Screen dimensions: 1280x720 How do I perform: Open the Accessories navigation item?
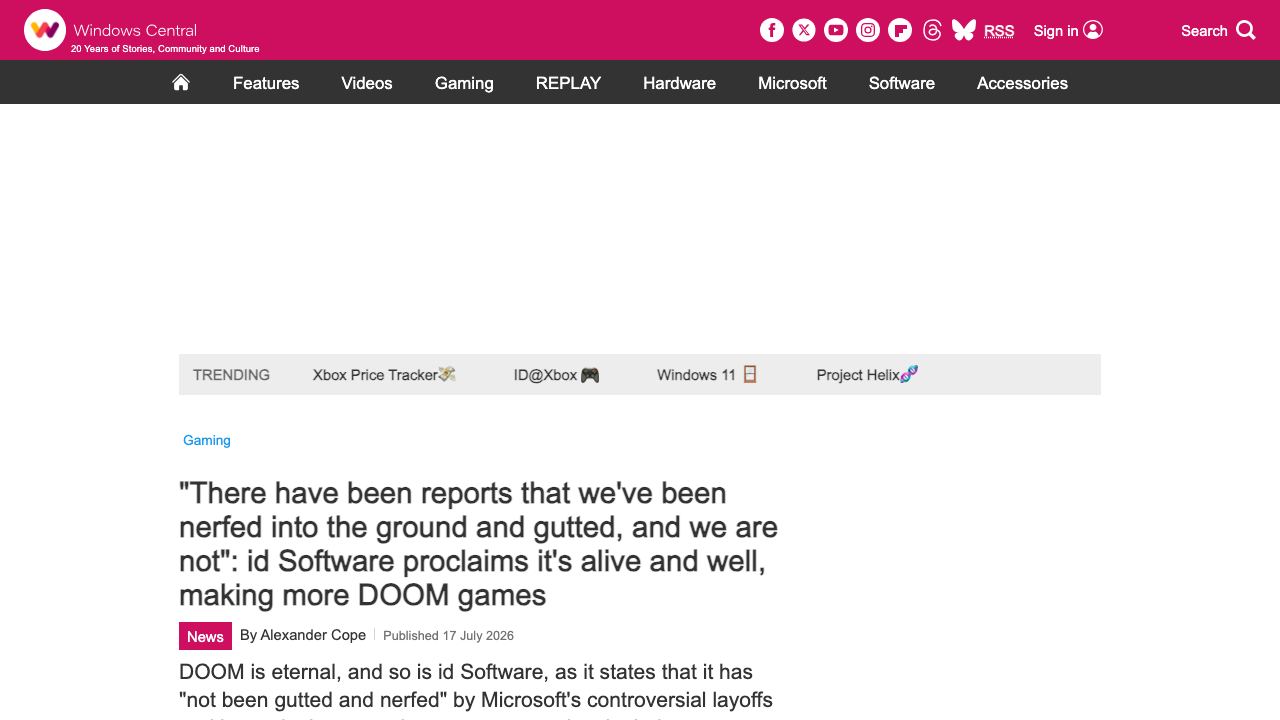coord(1022,83)
